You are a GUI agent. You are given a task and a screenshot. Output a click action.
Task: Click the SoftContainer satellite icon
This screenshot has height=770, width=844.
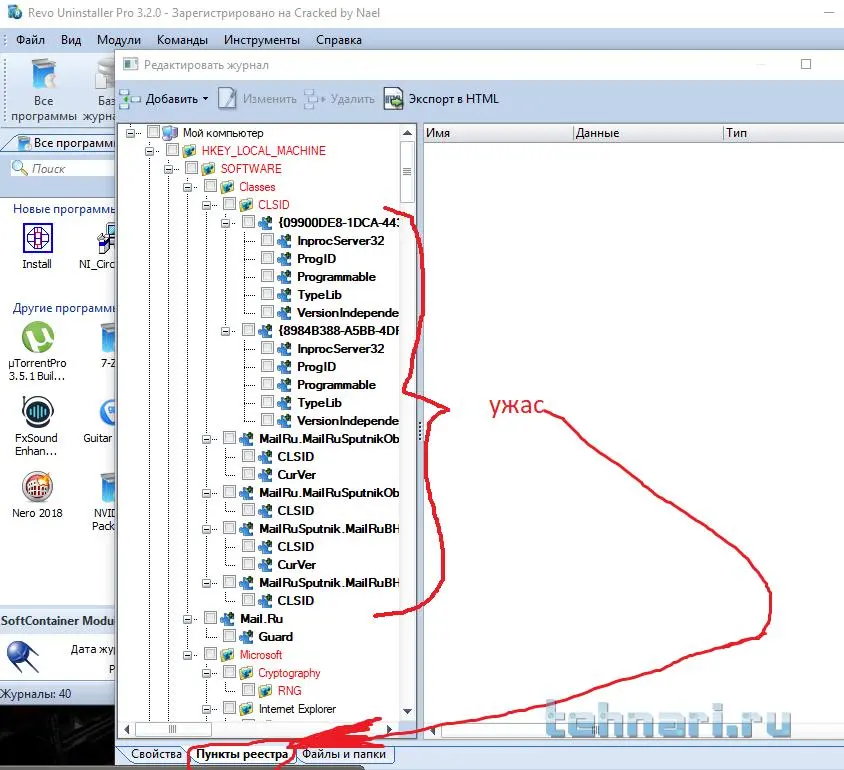click(x=23, y=656)
